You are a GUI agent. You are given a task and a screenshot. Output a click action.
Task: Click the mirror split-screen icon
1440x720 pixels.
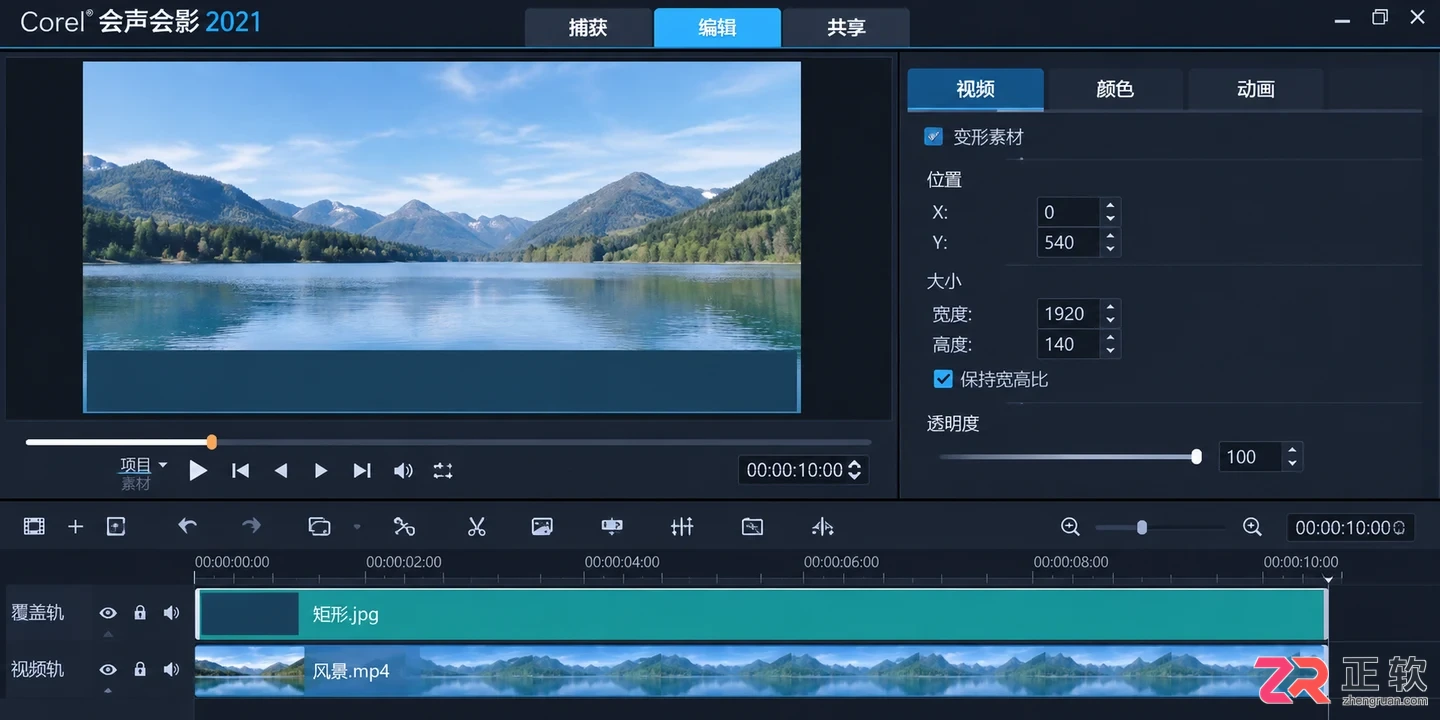[823, 527]
